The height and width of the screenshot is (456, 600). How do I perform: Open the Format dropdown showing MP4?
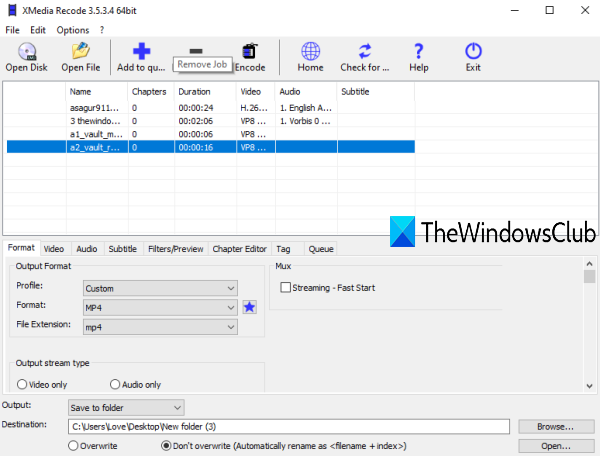(160, 308)
